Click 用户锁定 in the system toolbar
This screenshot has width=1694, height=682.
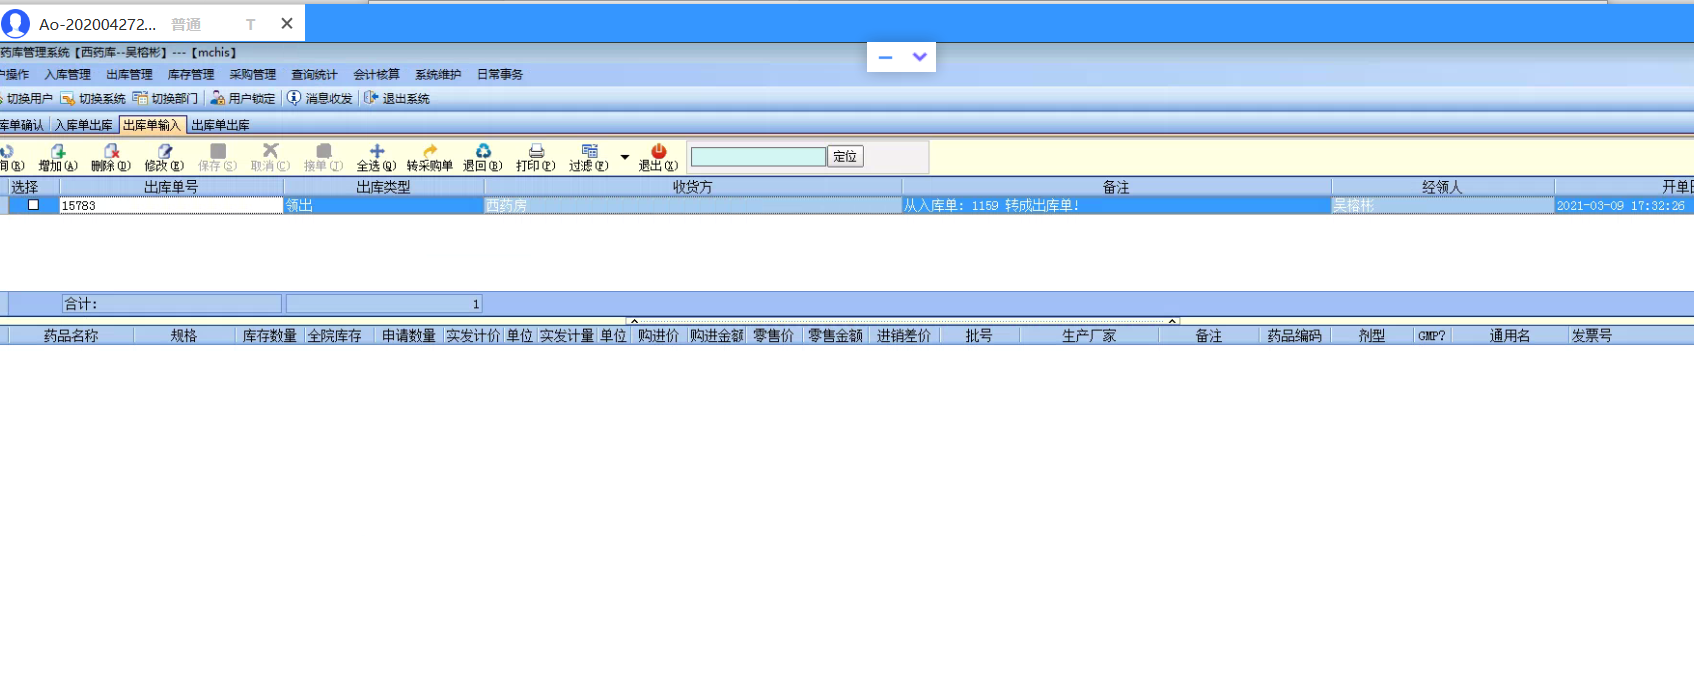pyautogui.click(x=243, y=98)
